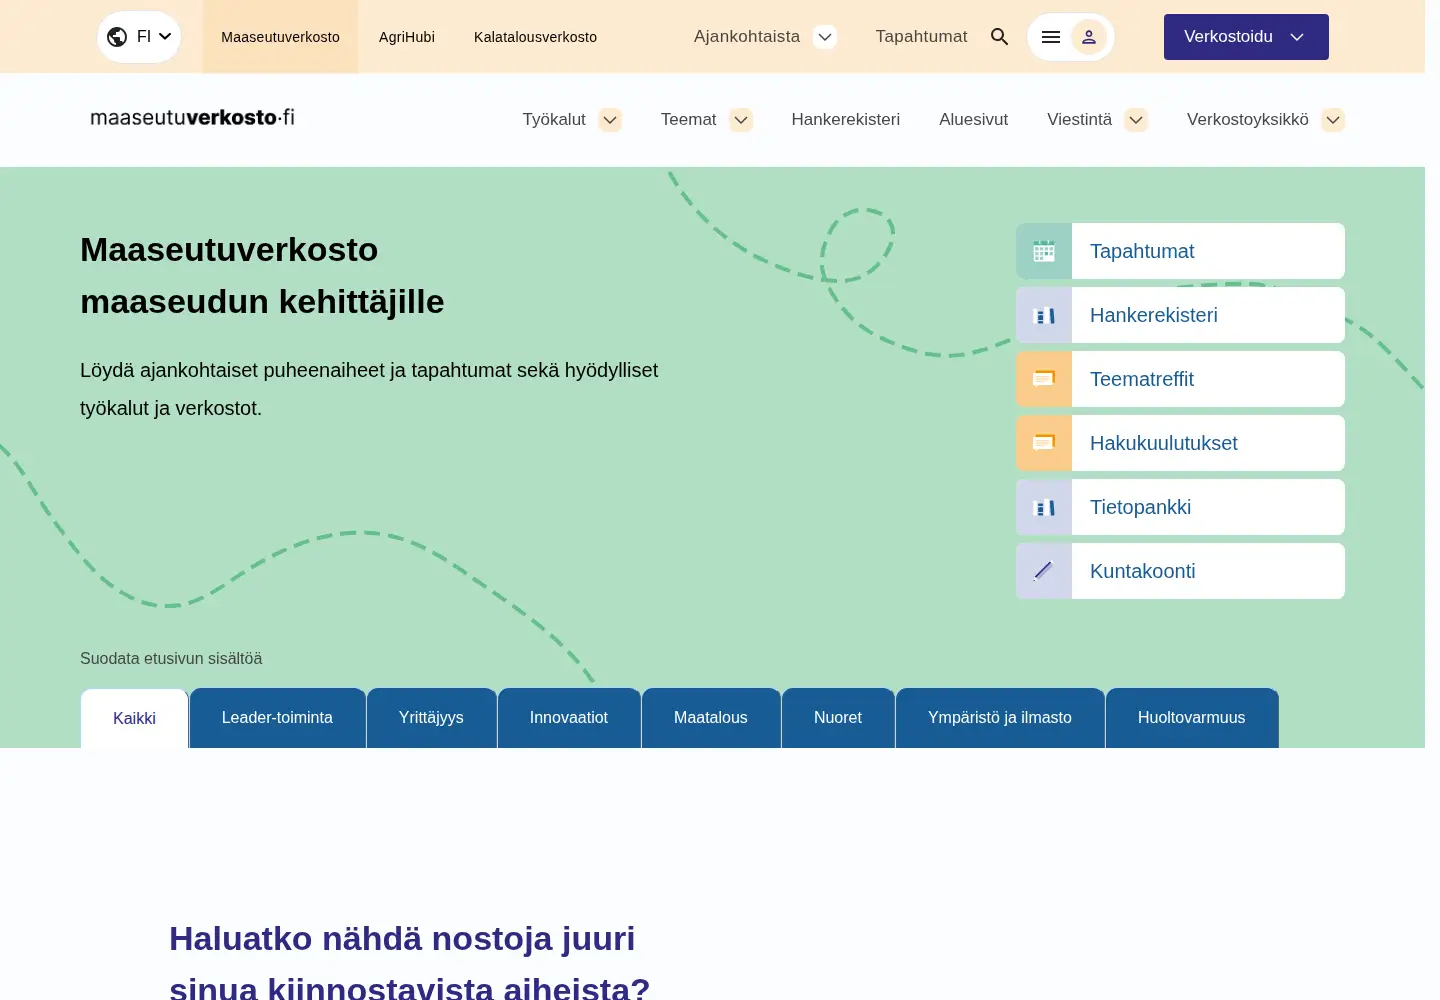Open the AgriHubi site link
The image size is (1440, 1000).
point(407,37)
